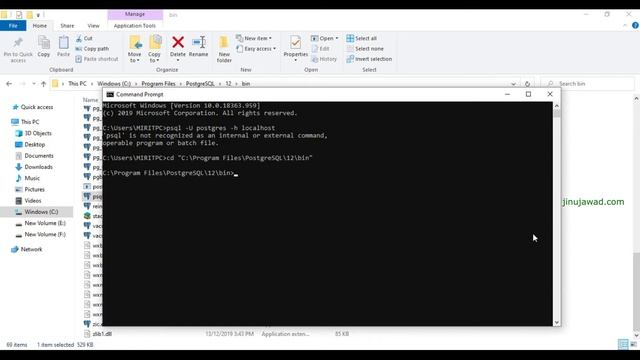
Task: Open the Easy access dropdown
Action: (256, 49)
